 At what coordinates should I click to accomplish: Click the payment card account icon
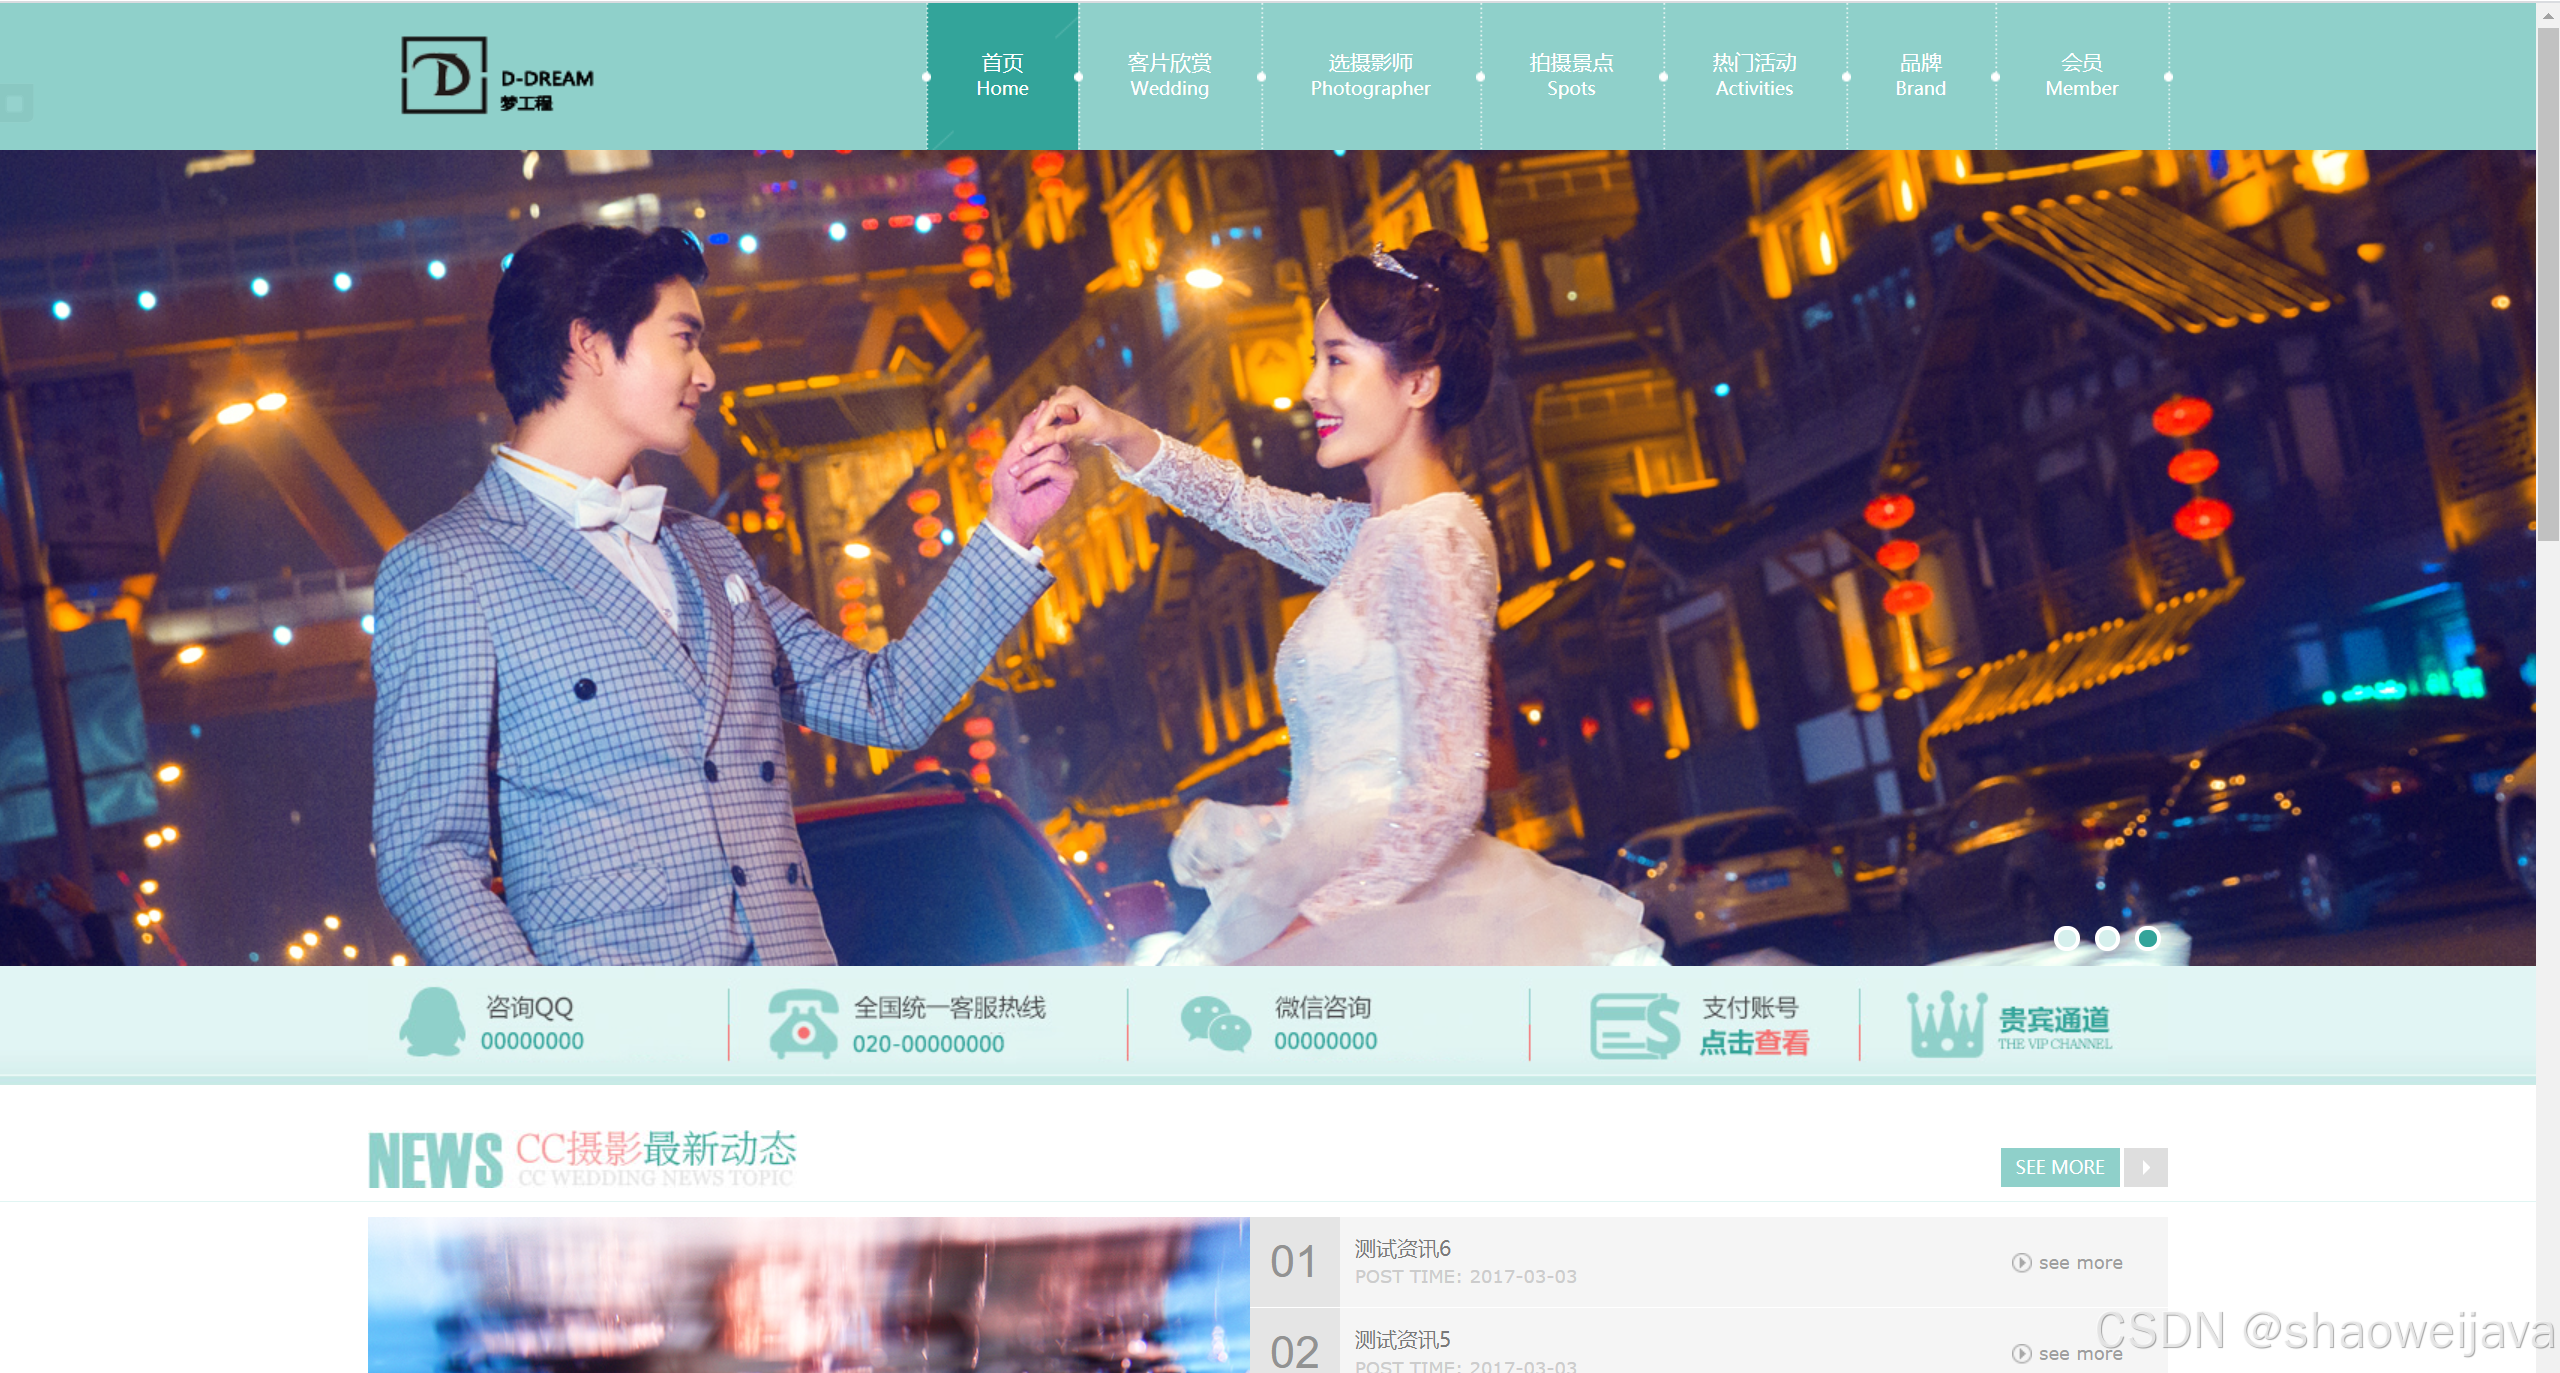coord(1634,1026)
